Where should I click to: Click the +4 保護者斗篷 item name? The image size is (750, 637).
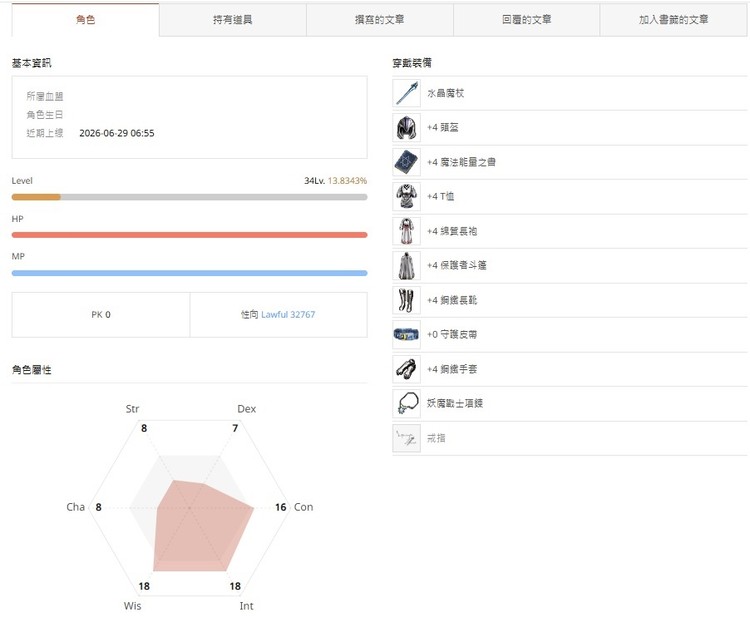point(456,265)
